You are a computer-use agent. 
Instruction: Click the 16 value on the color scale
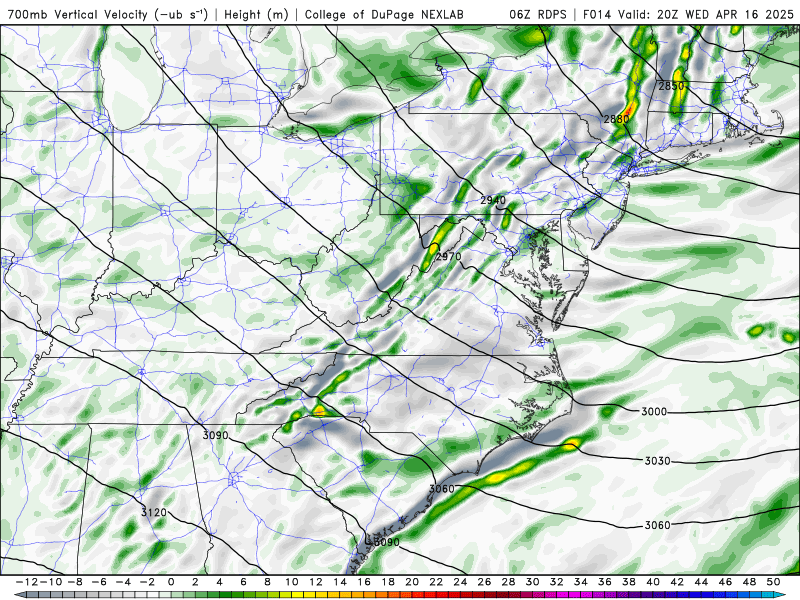pyautogui.click(x=364, y=582)
